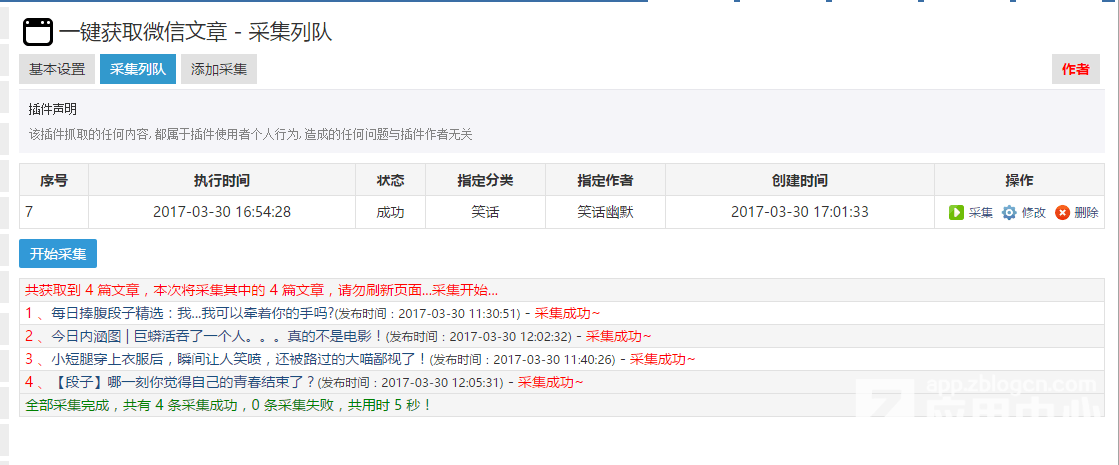Click the red delete icon for 删除

(x=1062, y=212)
